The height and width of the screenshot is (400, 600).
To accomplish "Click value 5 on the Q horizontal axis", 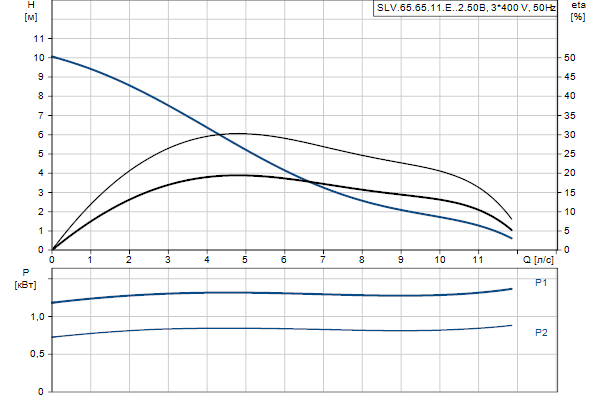I will point(246,259).
